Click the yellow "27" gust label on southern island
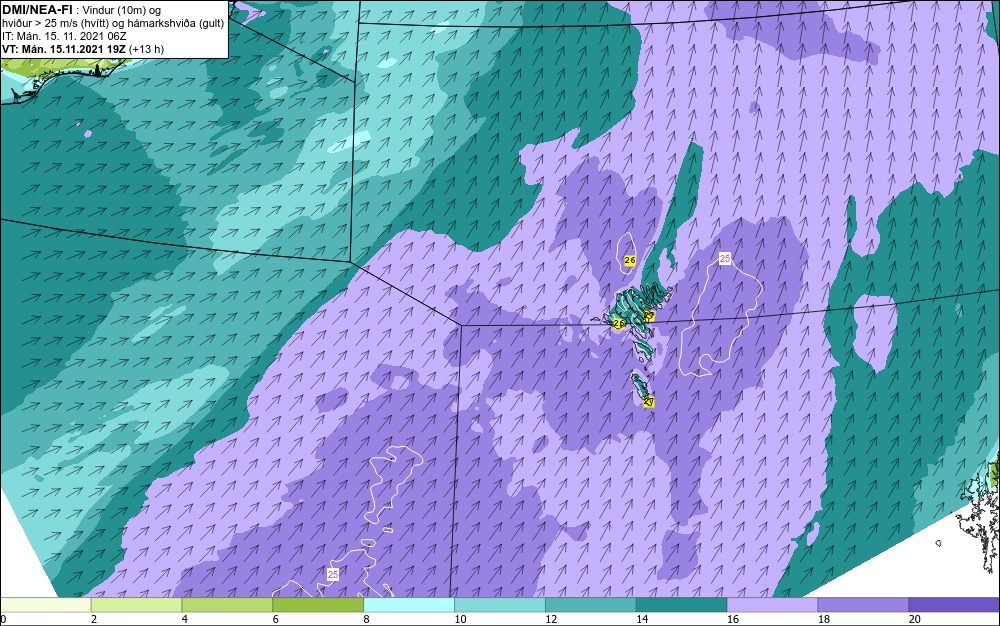Screen dimensions: 1000x626 tap(649, 402)
